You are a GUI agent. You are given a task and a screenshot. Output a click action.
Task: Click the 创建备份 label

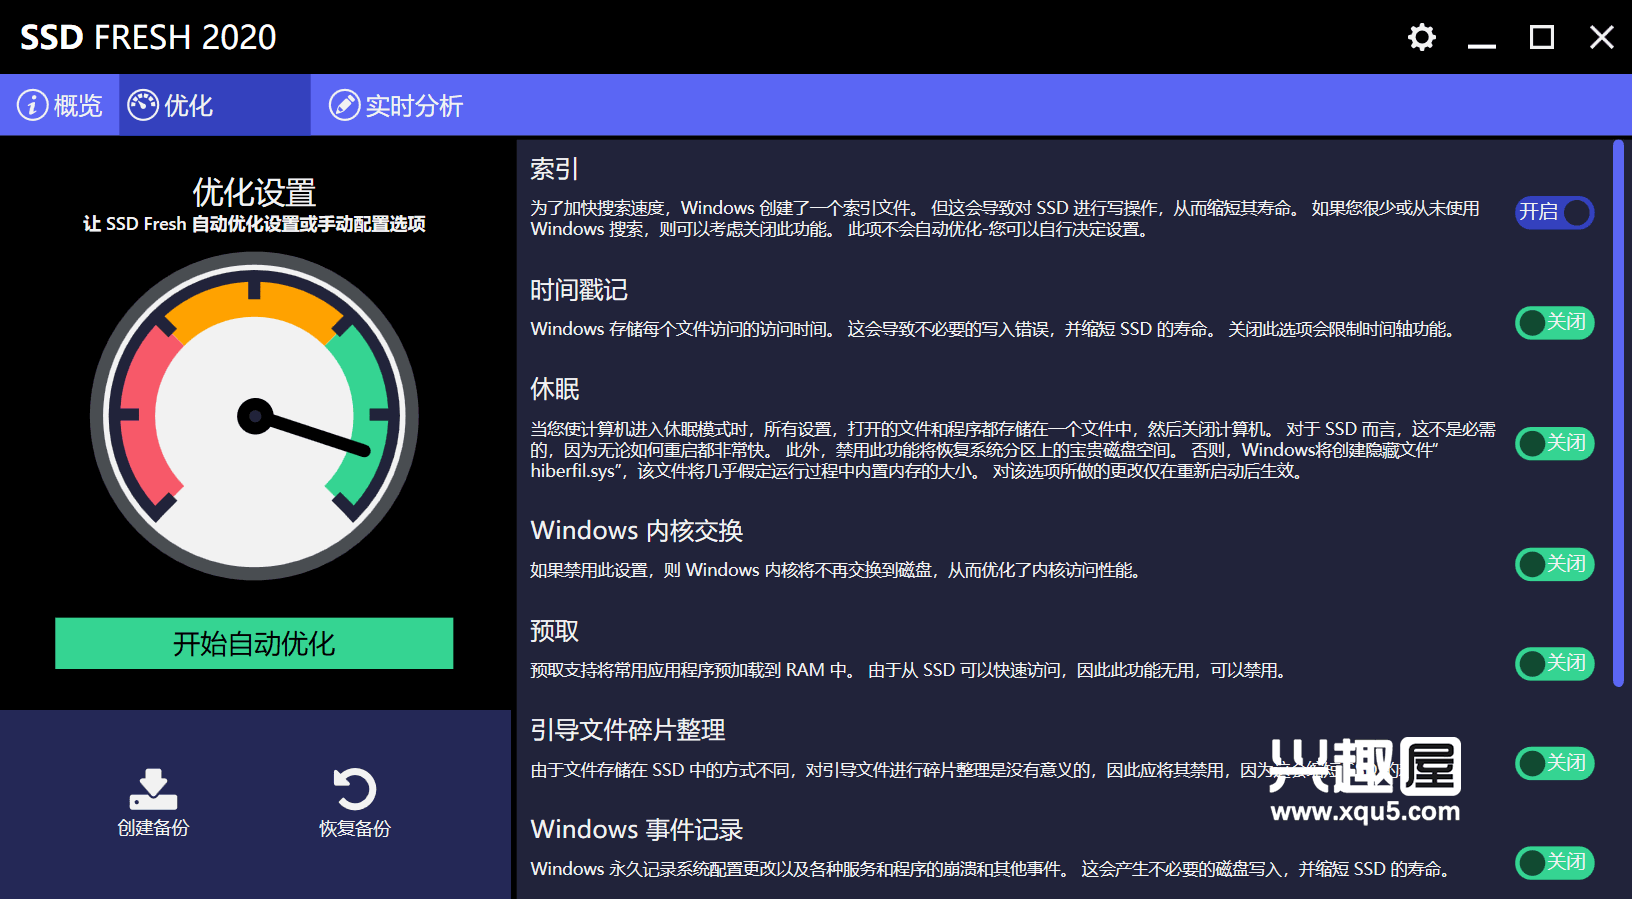point(153,828)
